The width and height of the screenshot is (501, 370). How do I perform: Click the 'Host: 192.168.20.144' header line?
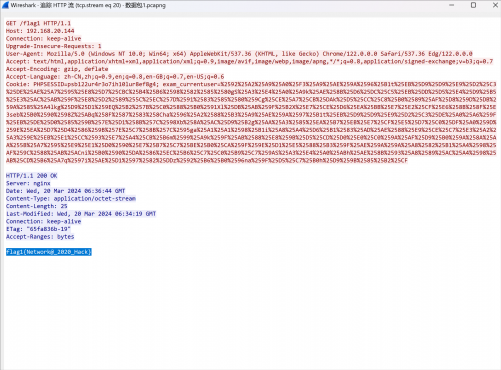40,31
